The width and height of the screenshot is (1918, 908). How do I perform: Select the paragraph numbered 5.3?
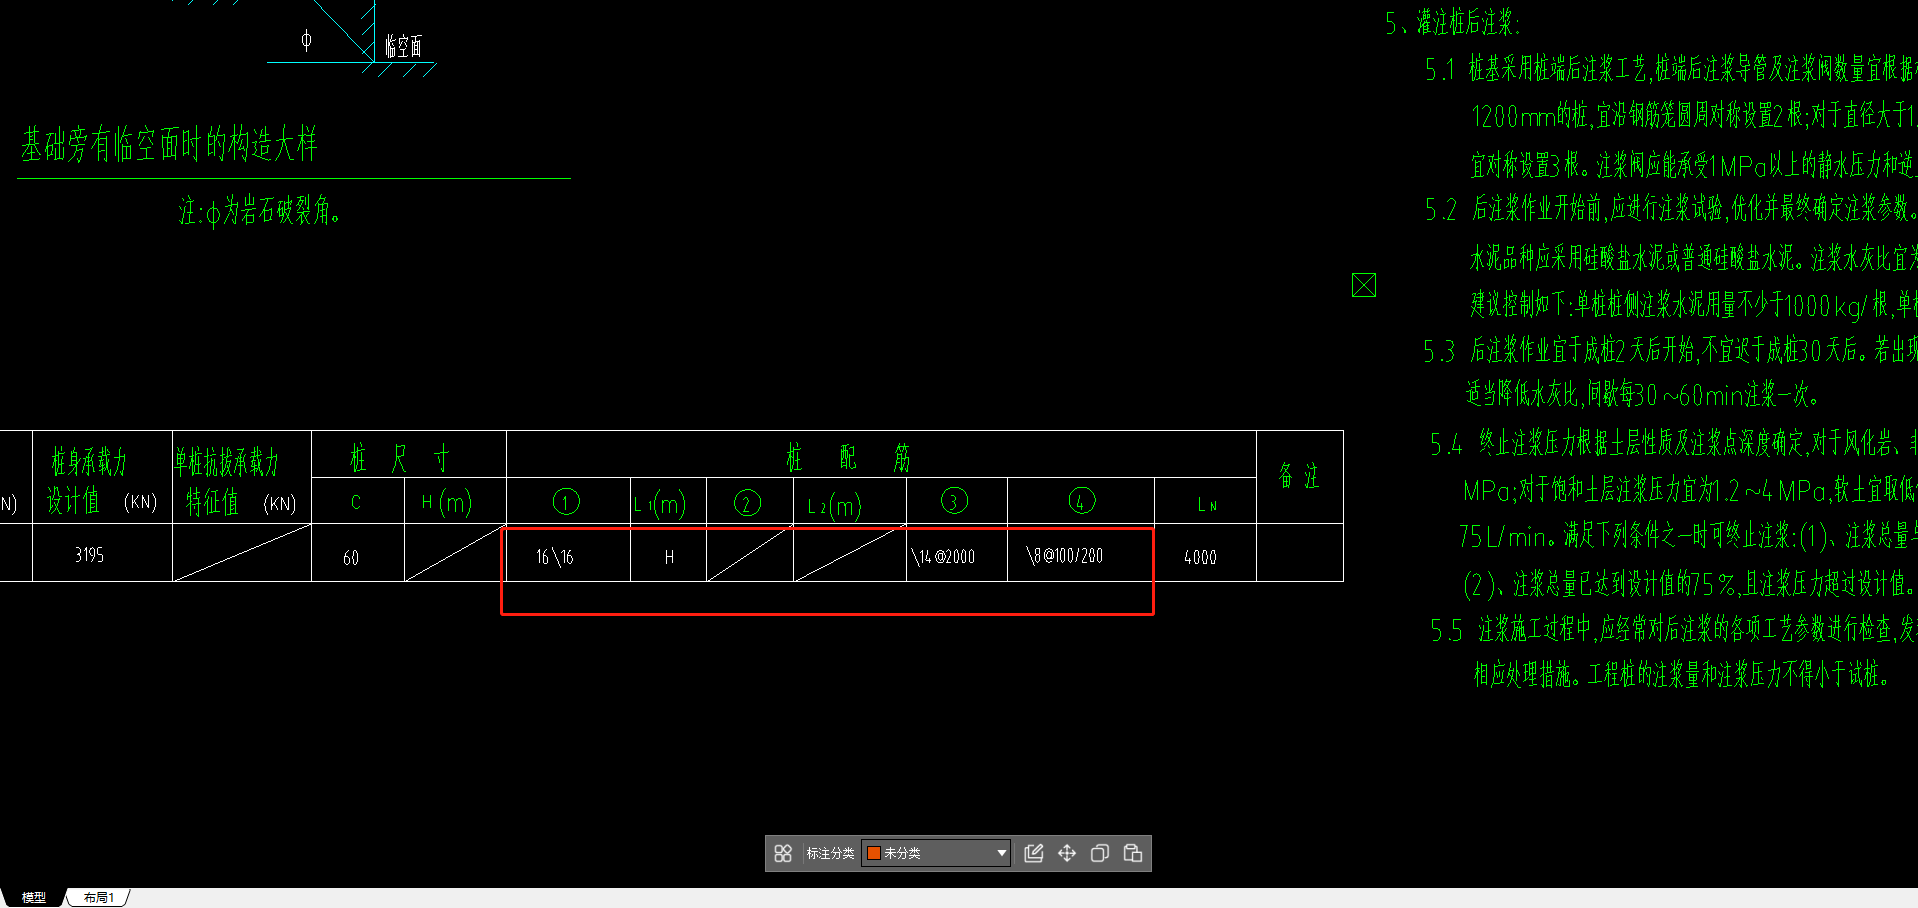click(1671, 372)
